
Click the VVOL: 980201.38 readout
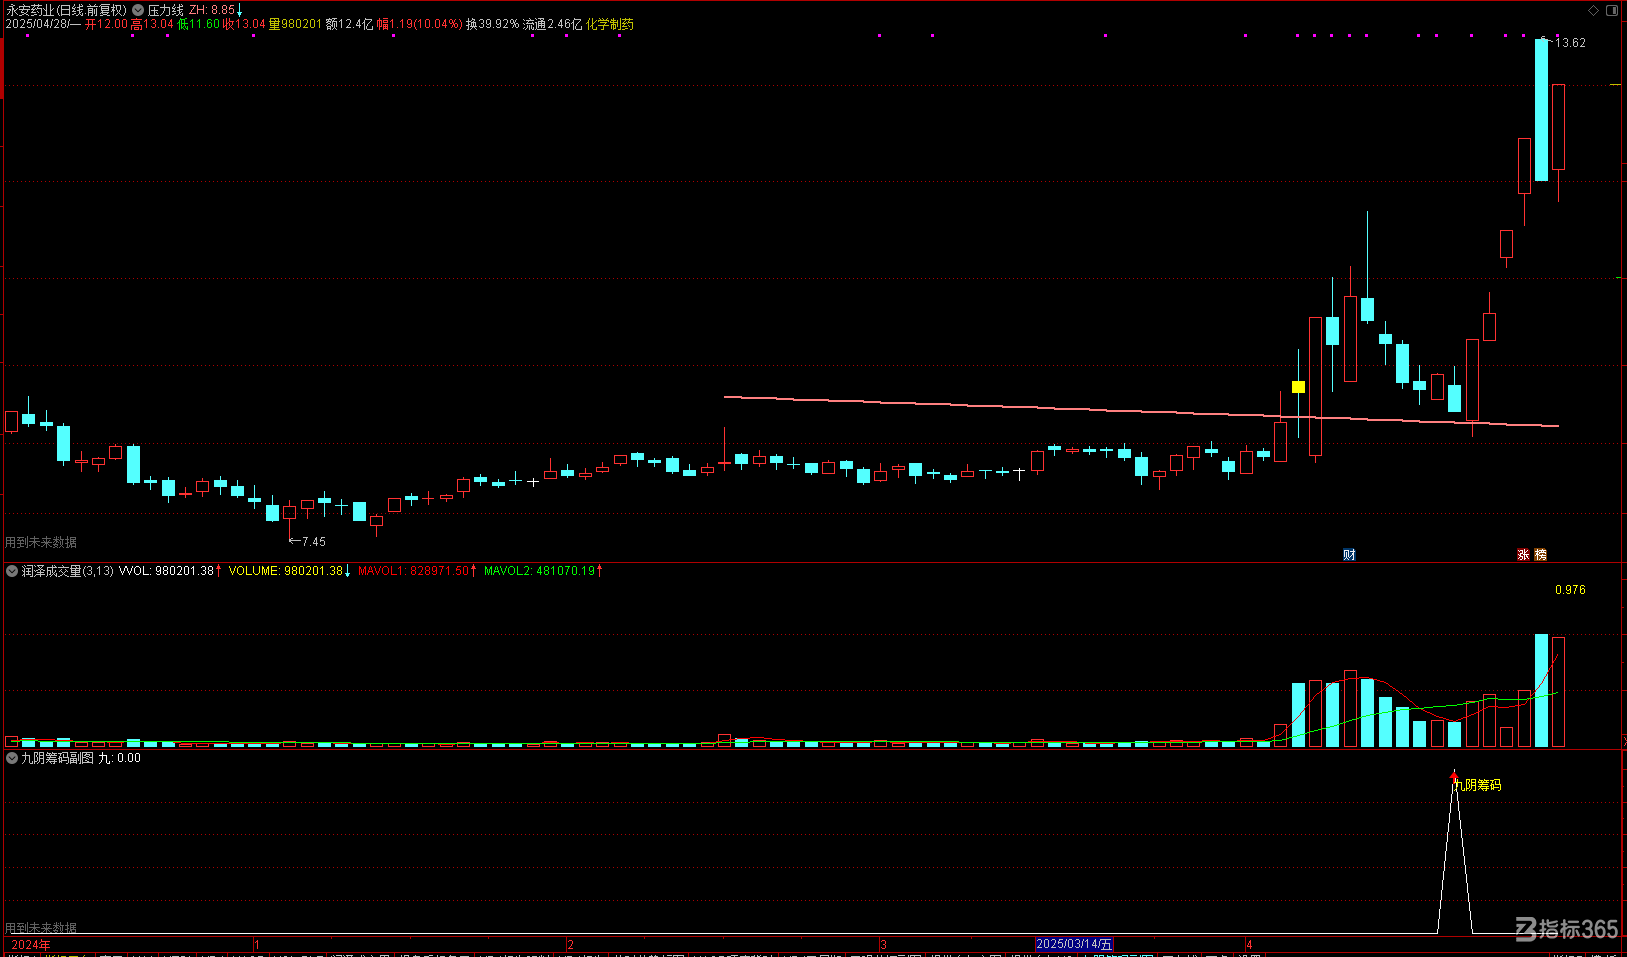pyautogui.click(x=166, y=571)
